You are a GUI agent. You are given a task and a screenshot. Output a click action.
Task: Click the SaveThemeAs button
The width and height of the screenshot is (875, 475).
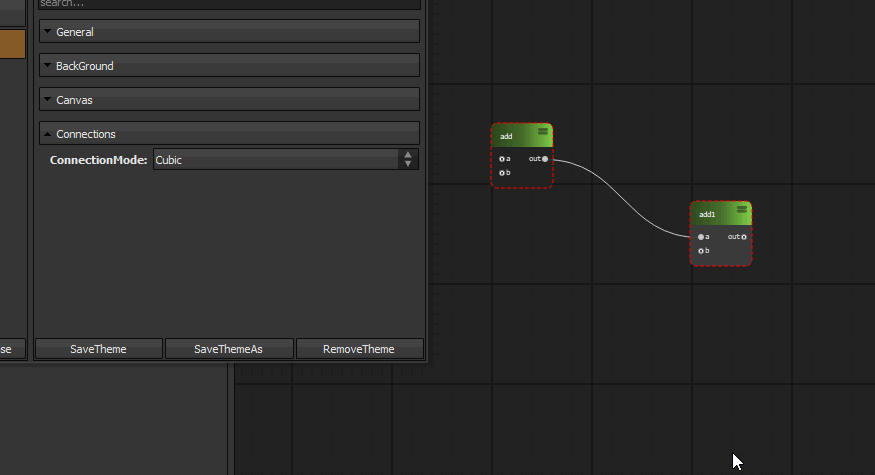[x=228, y=349]
